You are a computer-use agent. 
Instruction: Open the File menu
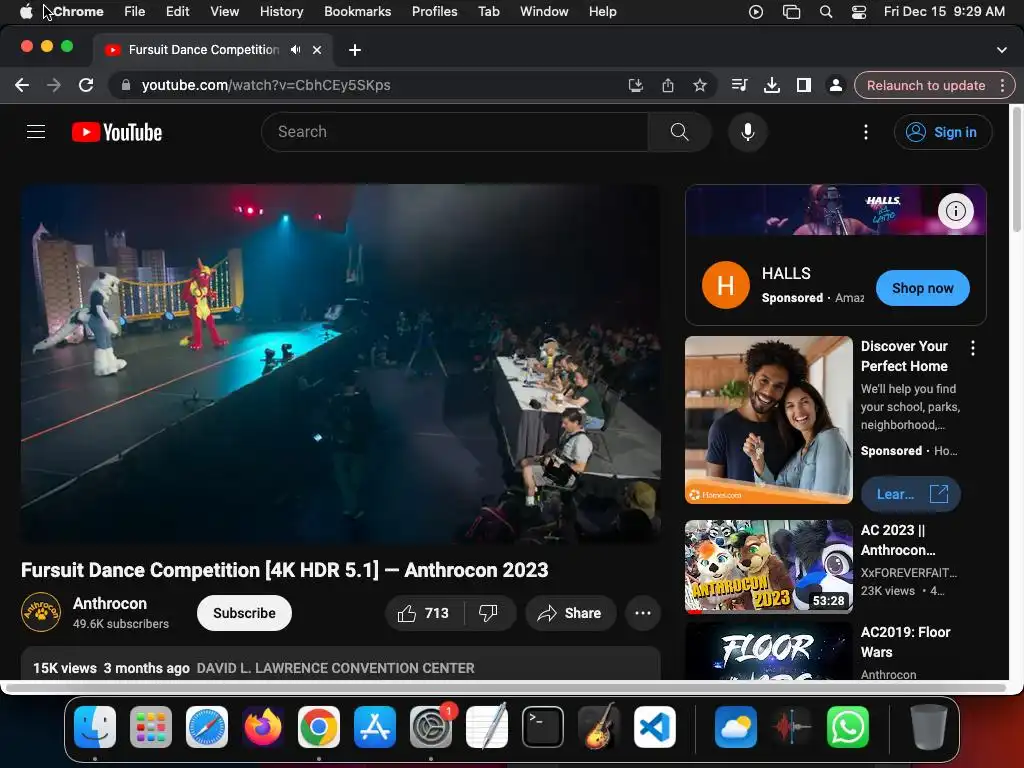[135, 12]
